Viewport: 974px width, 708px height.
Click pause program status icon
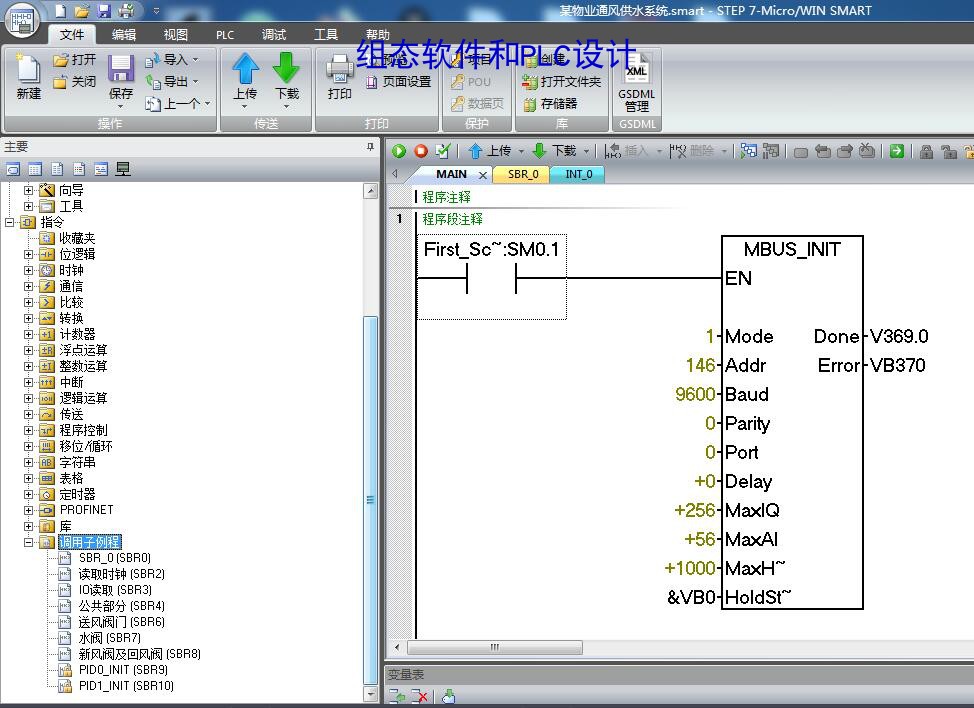(x=771, y=151)
